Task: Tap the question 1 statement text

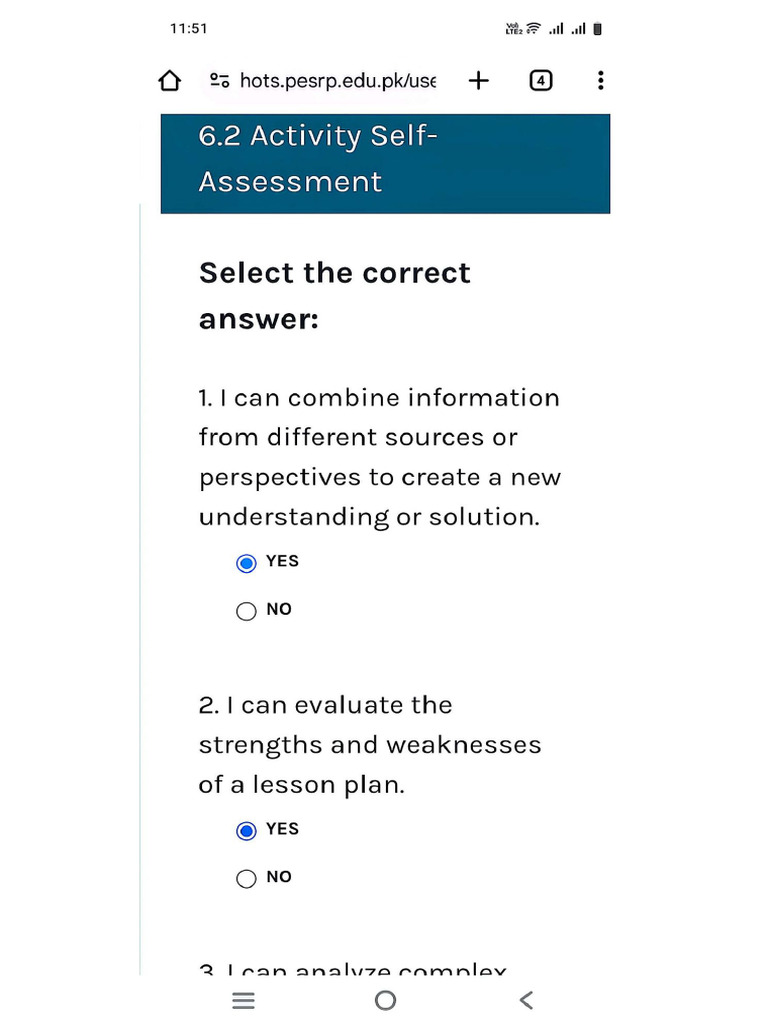Action: (x=379, y=457)
